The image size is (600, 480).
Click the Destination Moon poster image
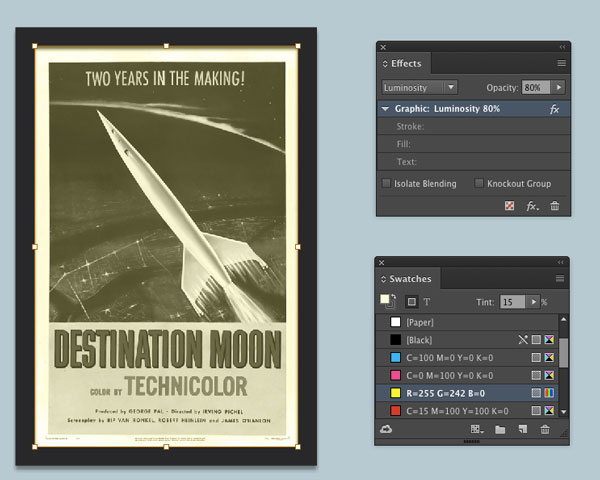(x=166, y=246)
